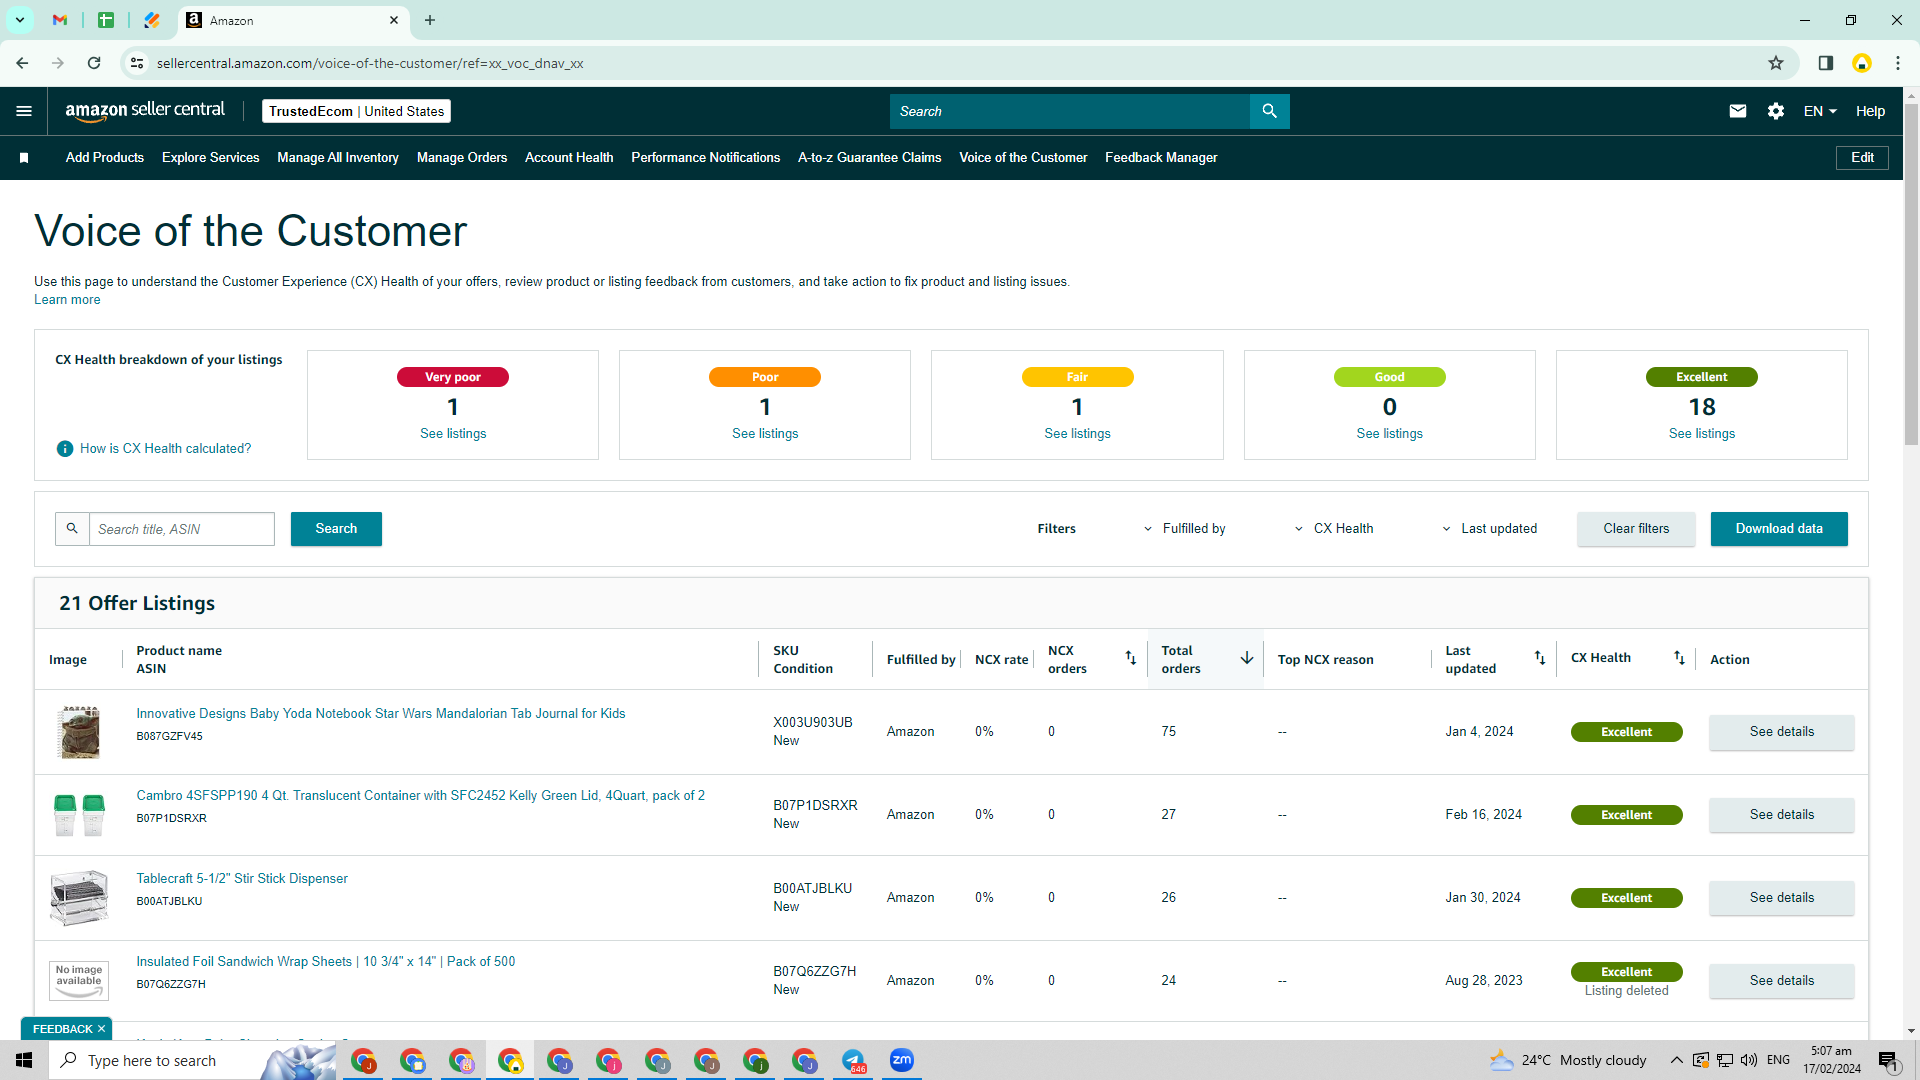Click the bookmark flag icon in nav bar
The image size is (1920, 1080).
tap(24, 158)
